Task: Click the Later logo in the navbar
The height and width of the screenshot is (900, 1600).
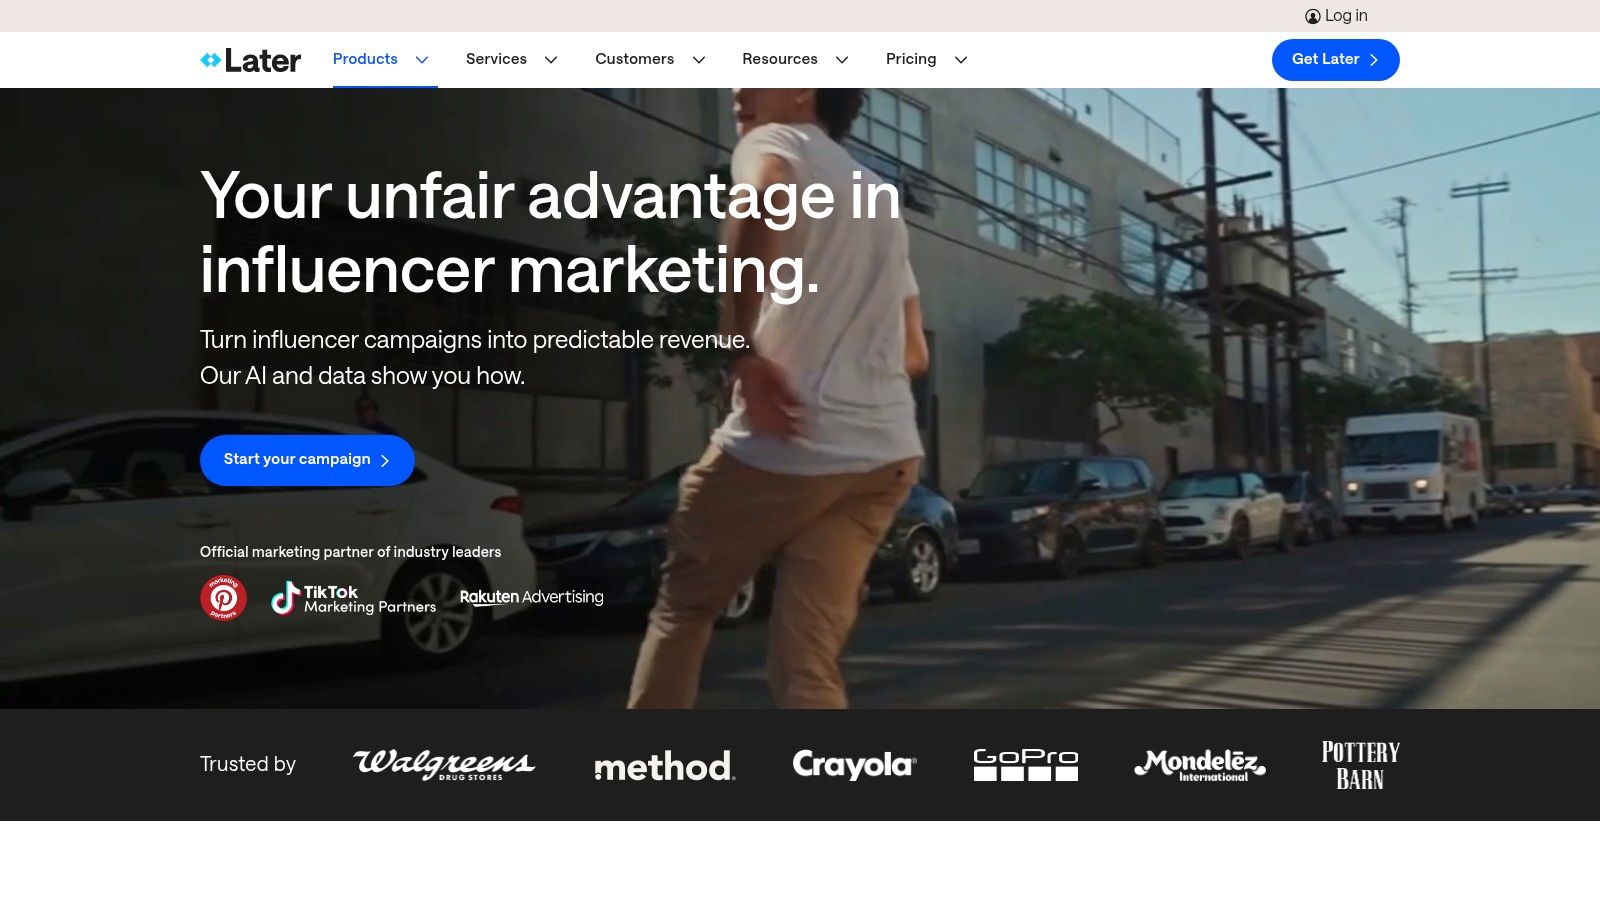Action: (250, 60)
